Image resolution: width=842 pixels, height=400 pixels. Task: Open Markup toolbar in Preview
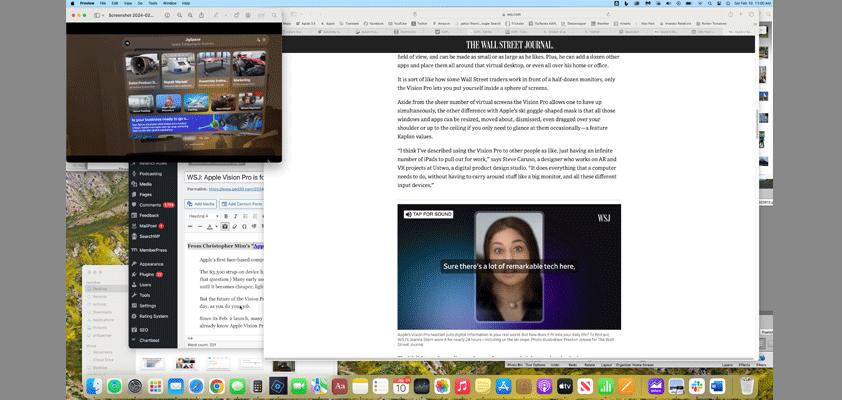tap(248, 15)
